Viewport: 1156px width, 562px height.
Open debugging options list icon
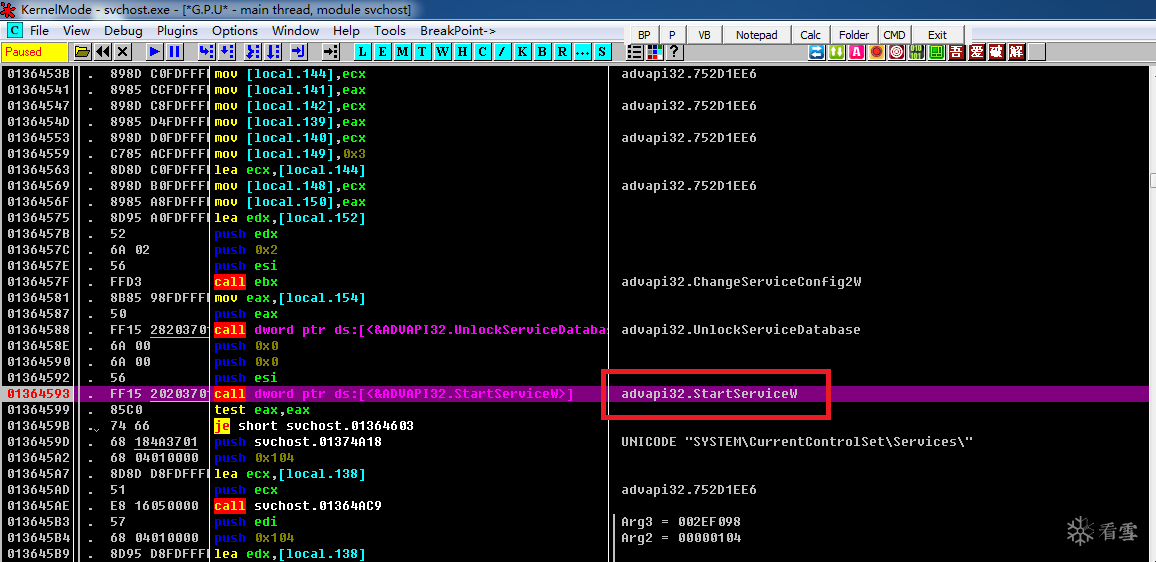(x=635, y=52)
